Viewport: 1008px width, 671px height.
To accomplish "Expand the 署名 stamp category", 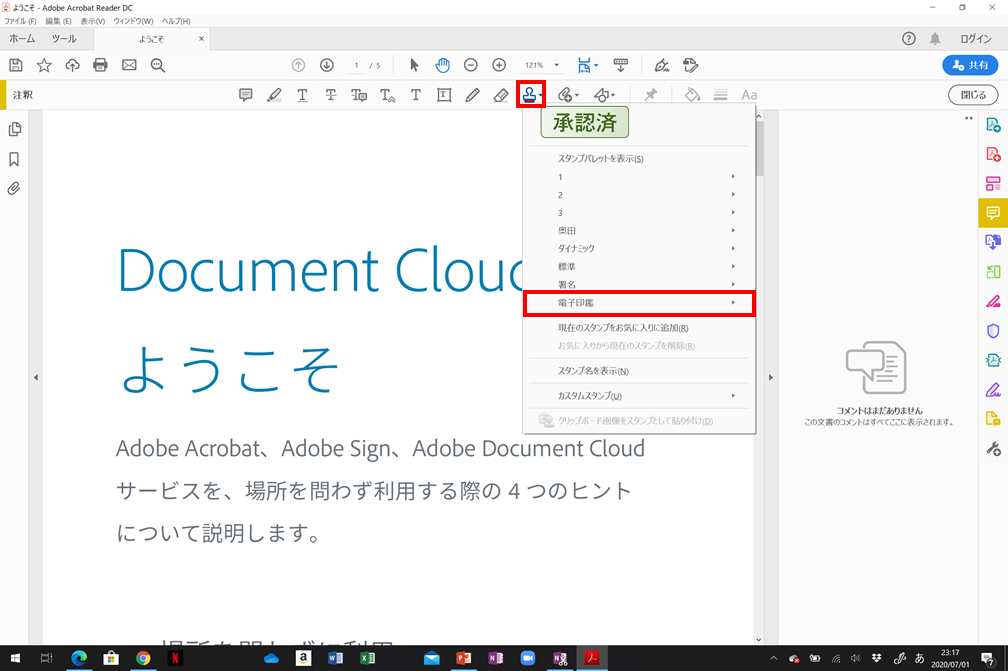I will (640, 284).
